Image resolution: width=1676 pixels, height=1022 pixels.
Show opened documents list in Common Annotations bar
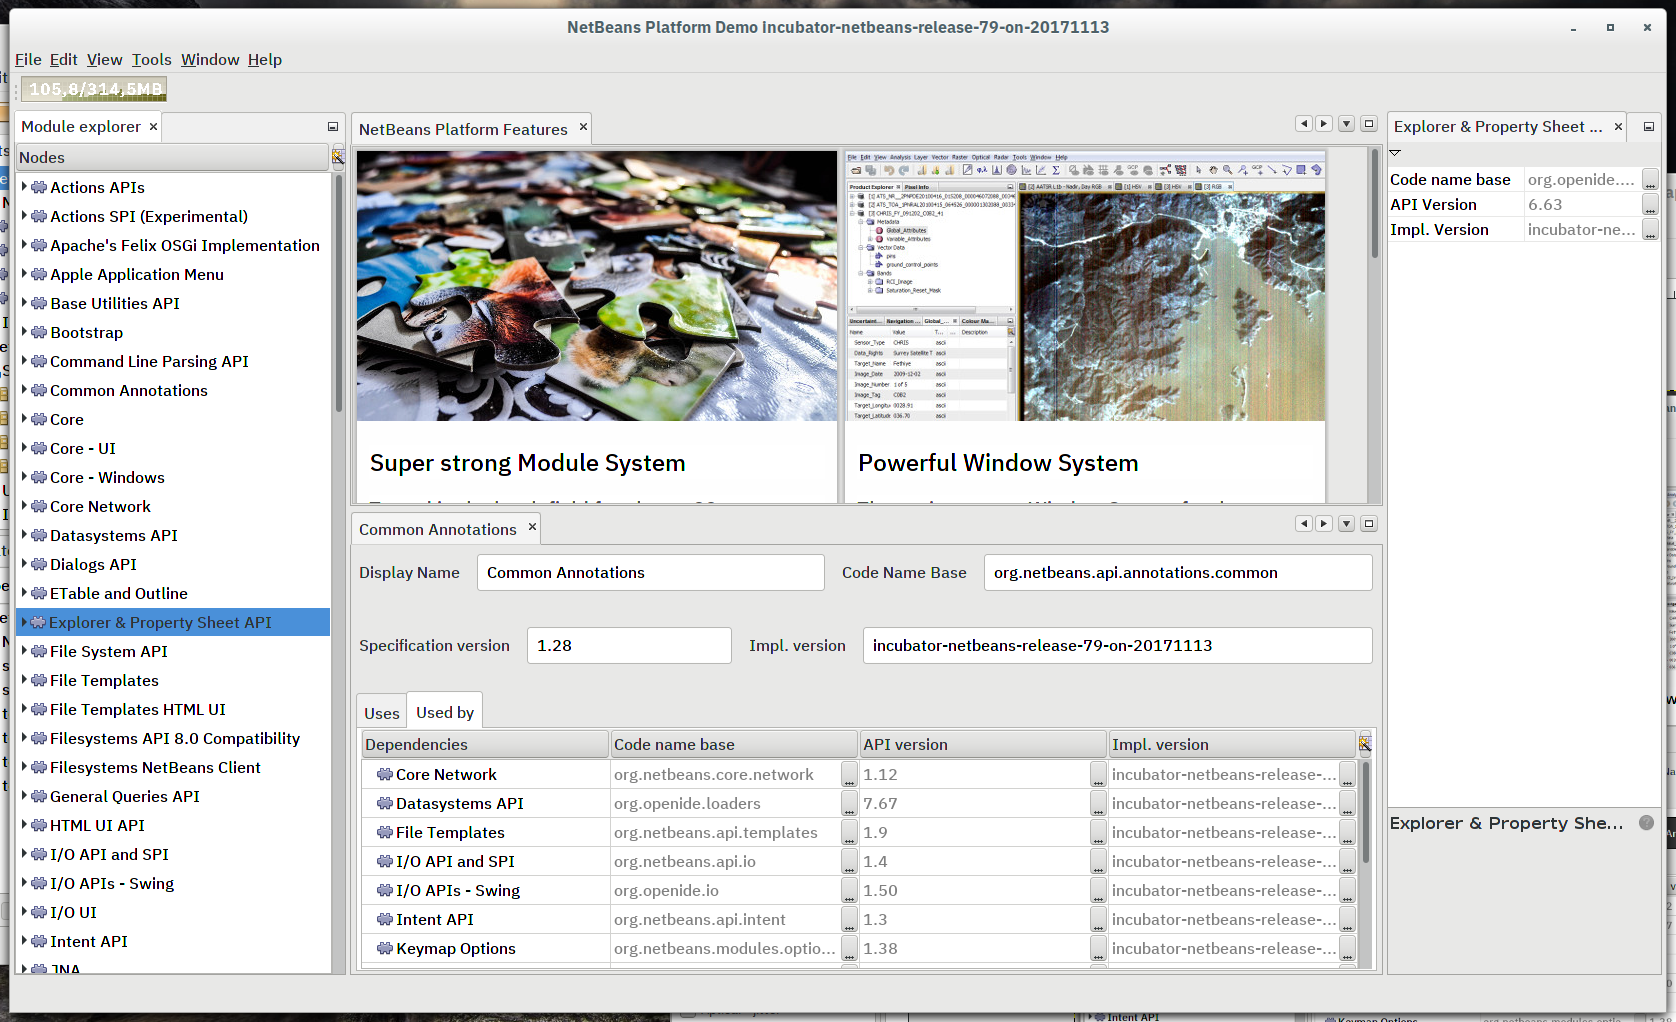pyautogui.click(x=1347, y=523)
